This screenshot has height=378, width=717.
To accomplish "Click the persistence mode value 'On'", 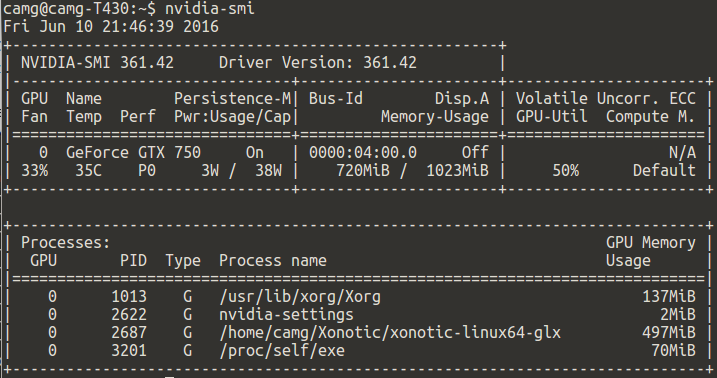I will click(x=255, y=152).
